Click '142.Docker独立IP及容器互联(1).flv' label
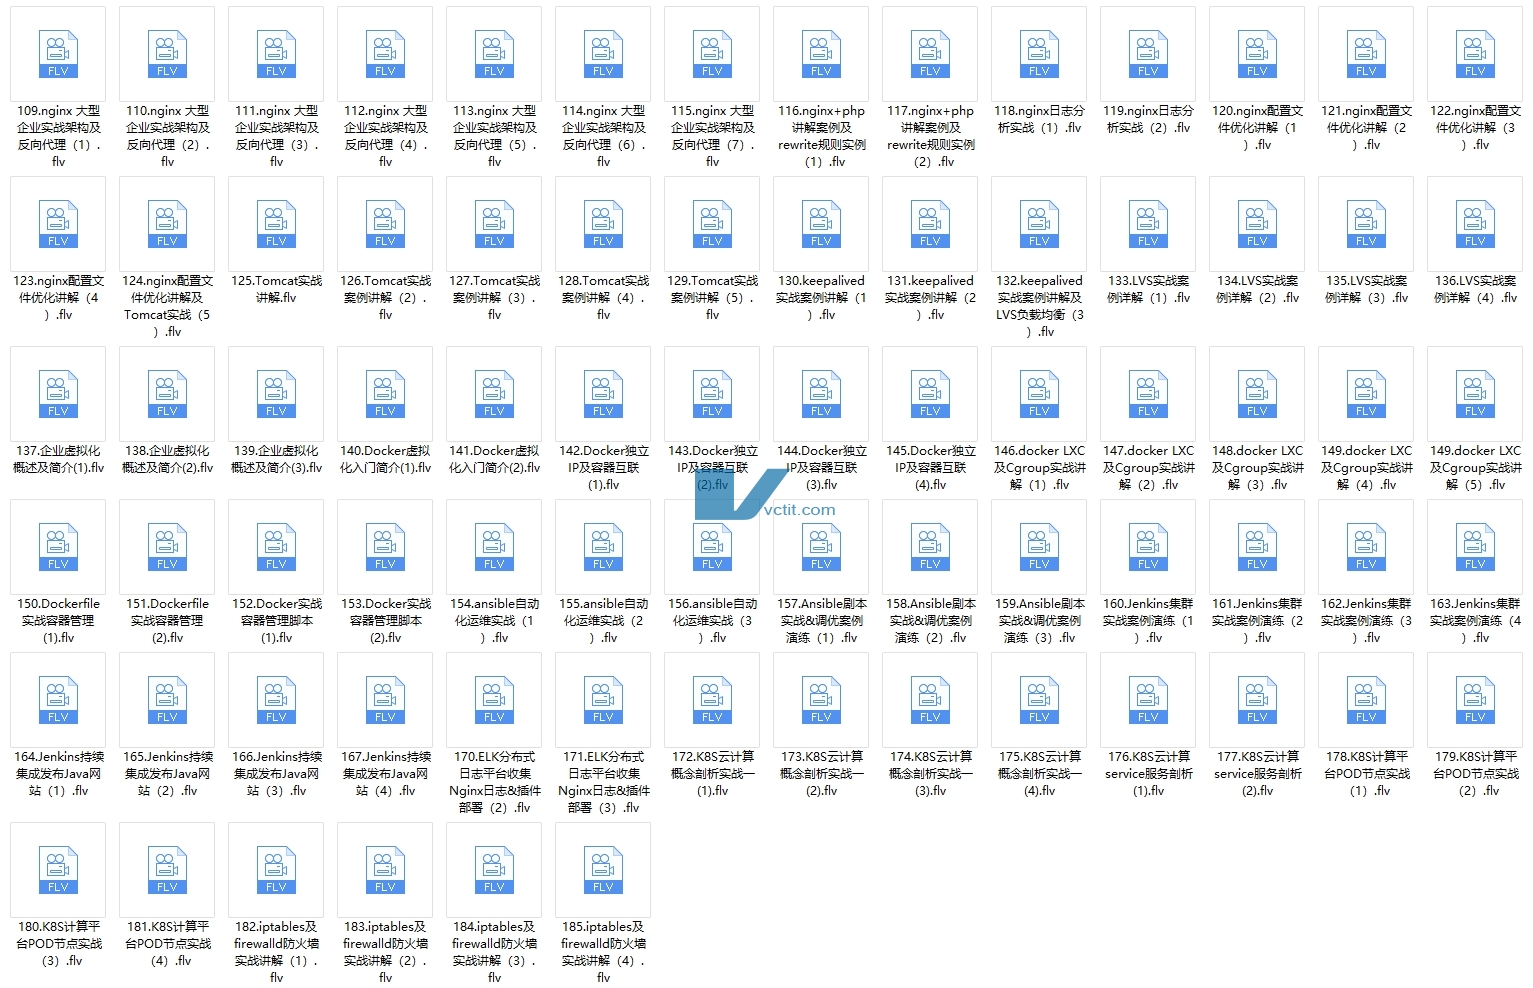 point(603,468)
